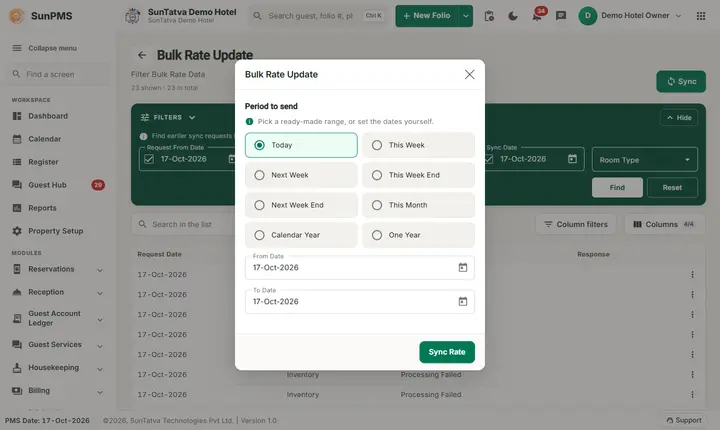Image resolution: width=720 pixels, height=430 pixels.
Task: Select the Calendar Year option
Action: pos(301,235)
